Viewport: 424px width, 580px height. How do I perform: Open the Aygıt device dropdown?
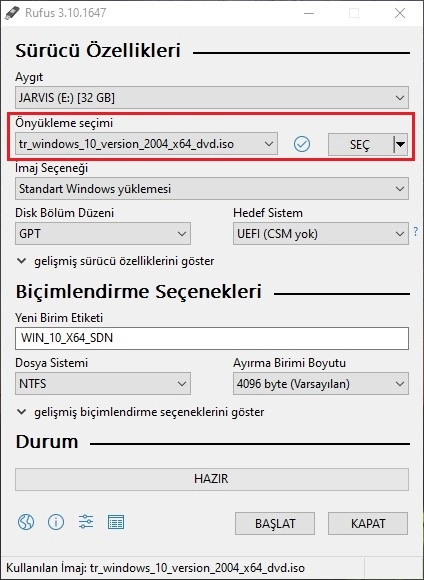(212, 98)
